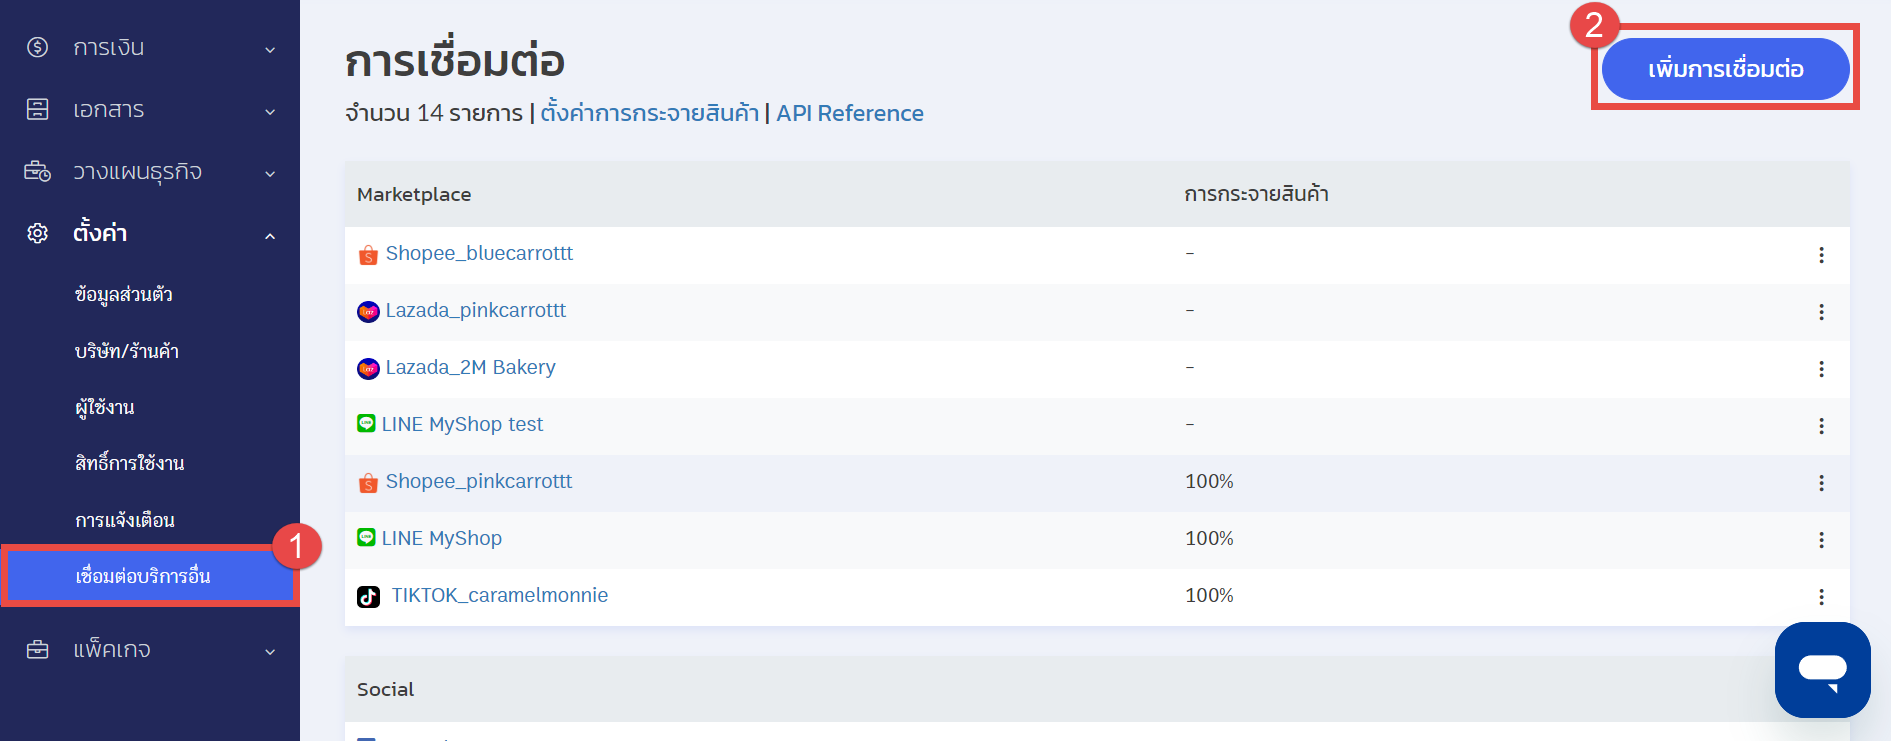This screenshot has width=1891, height=741.
Task: Open three-dot menu for LINE MyShop test
Action: [1821, 426]
